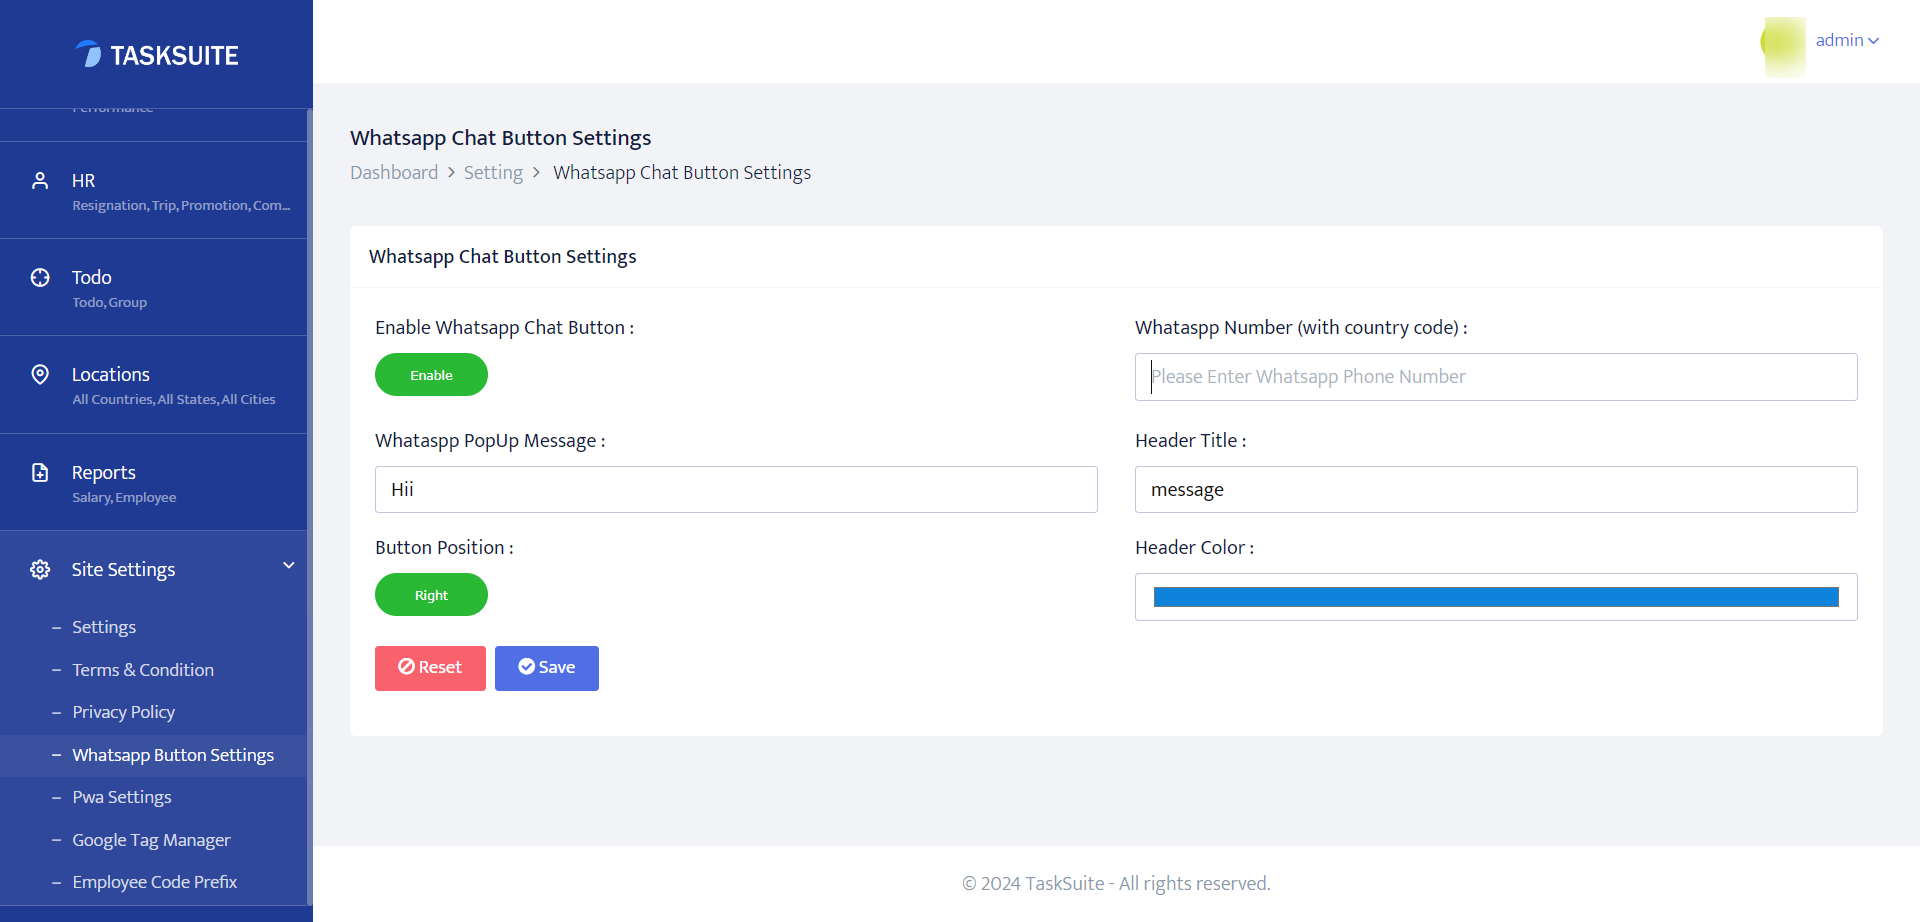Click the Header Title input field
Viewport: 1920px width, 922px height.
(x=1496, y=490)
